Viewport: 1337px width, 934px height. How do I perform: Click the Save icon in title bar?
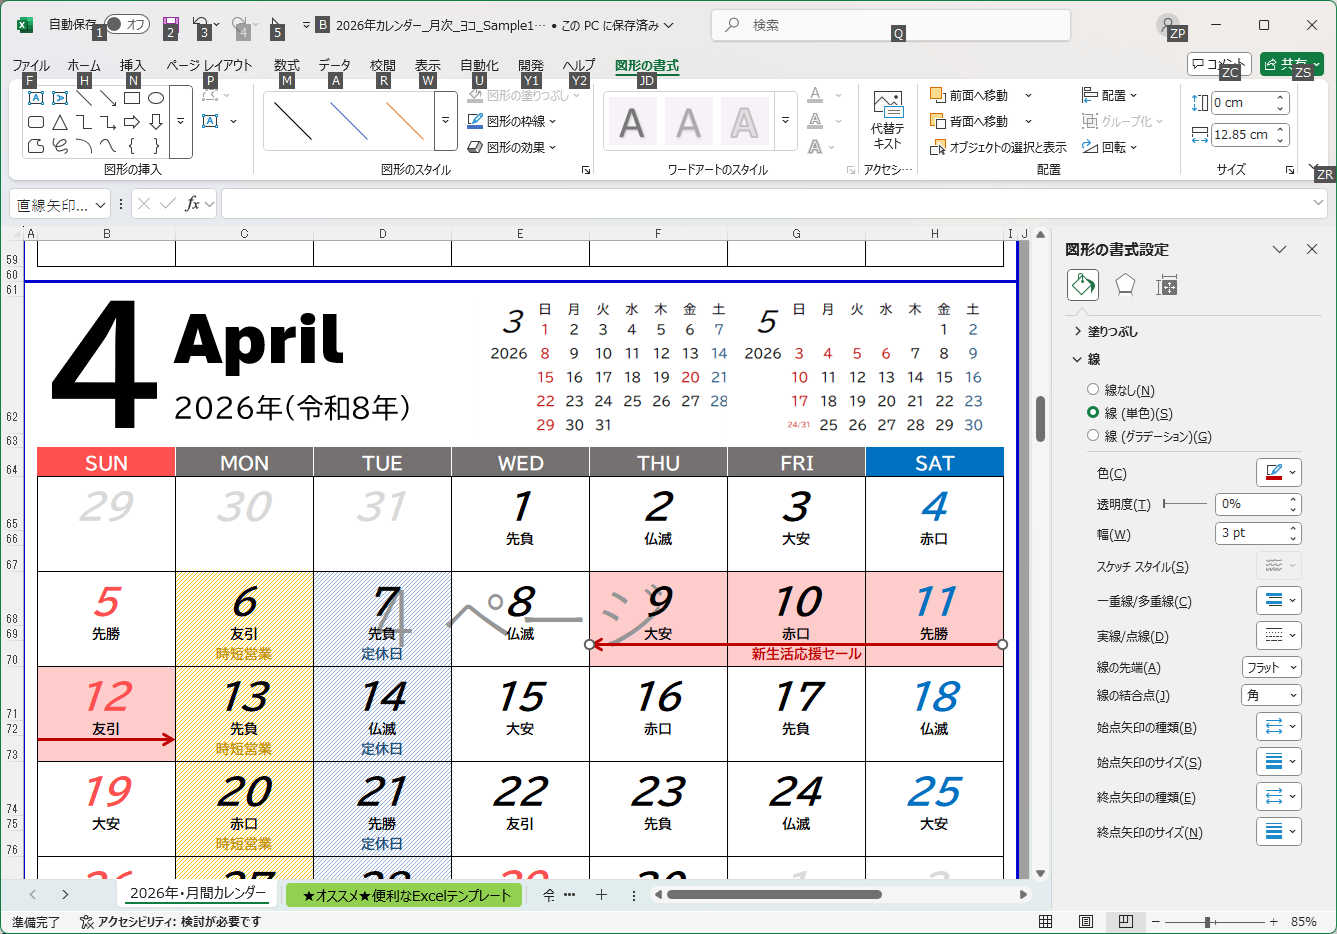coord(170,25)
